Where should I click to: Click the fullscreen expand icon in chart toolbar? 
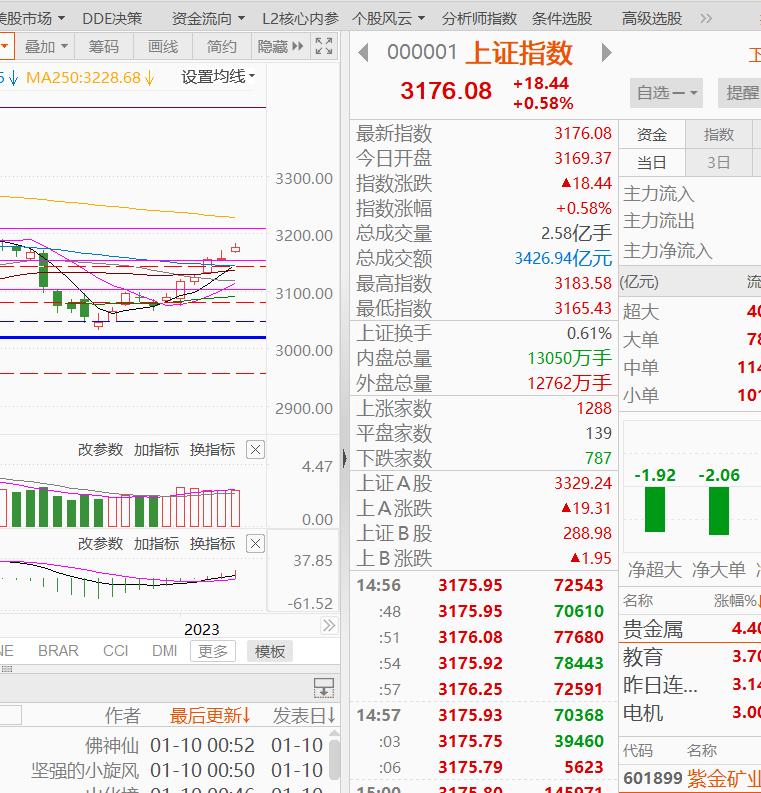[x=324, y=47]
